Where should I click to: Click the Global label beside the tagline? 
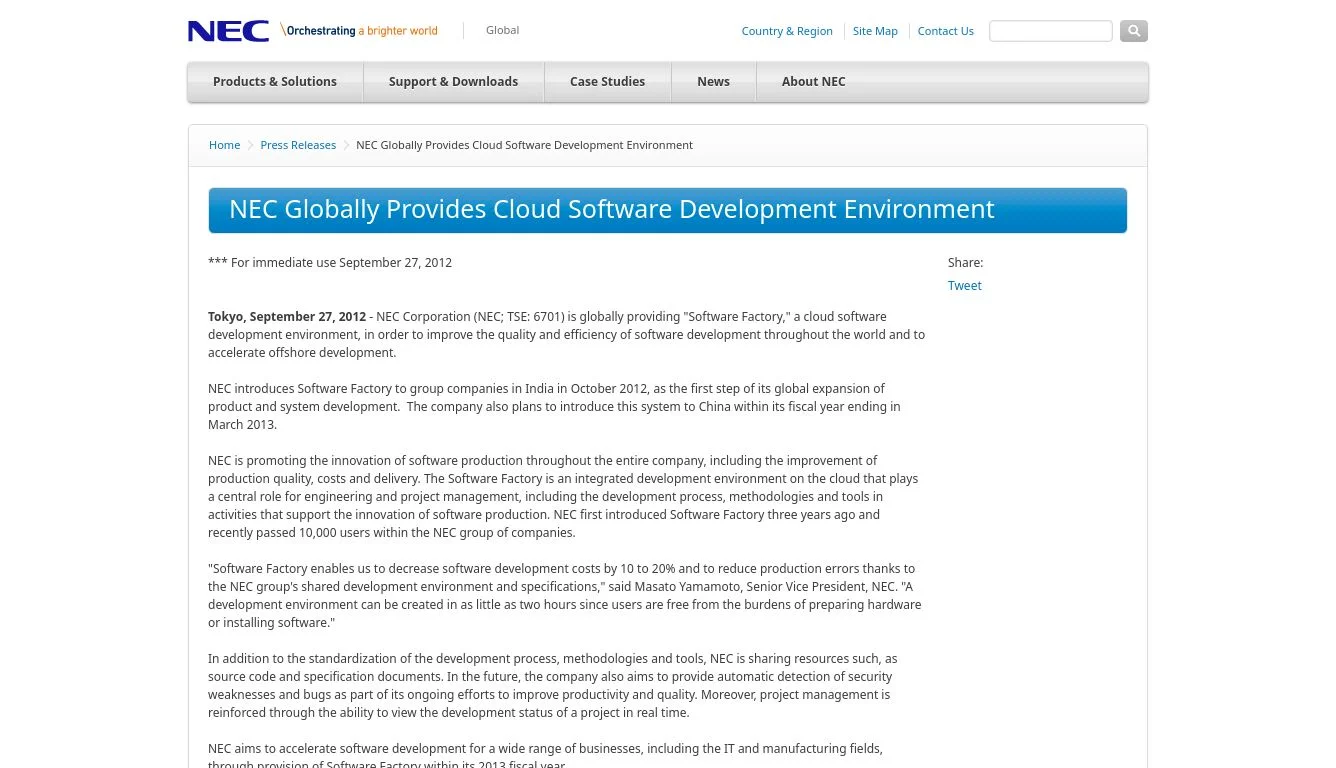tap(502, 30)
